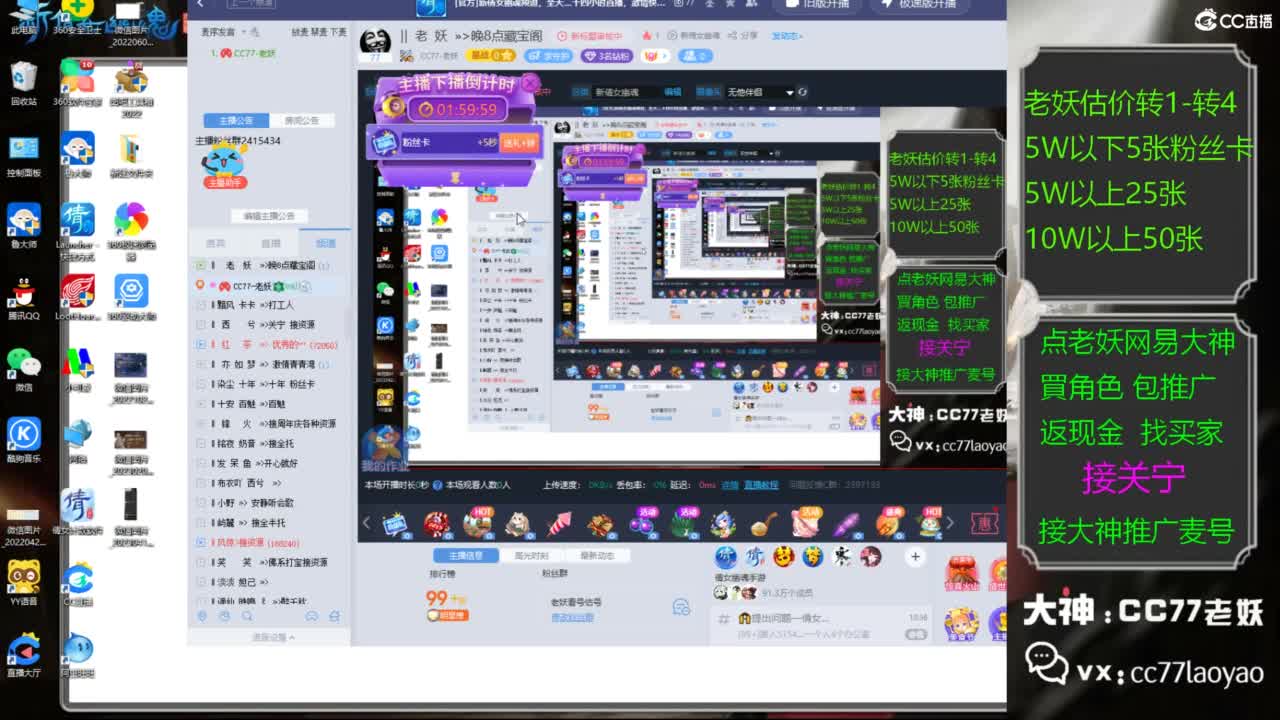The image size is (1280, 720).
Task: Click the masked streamer avatar
Action: tap(375, 44)
